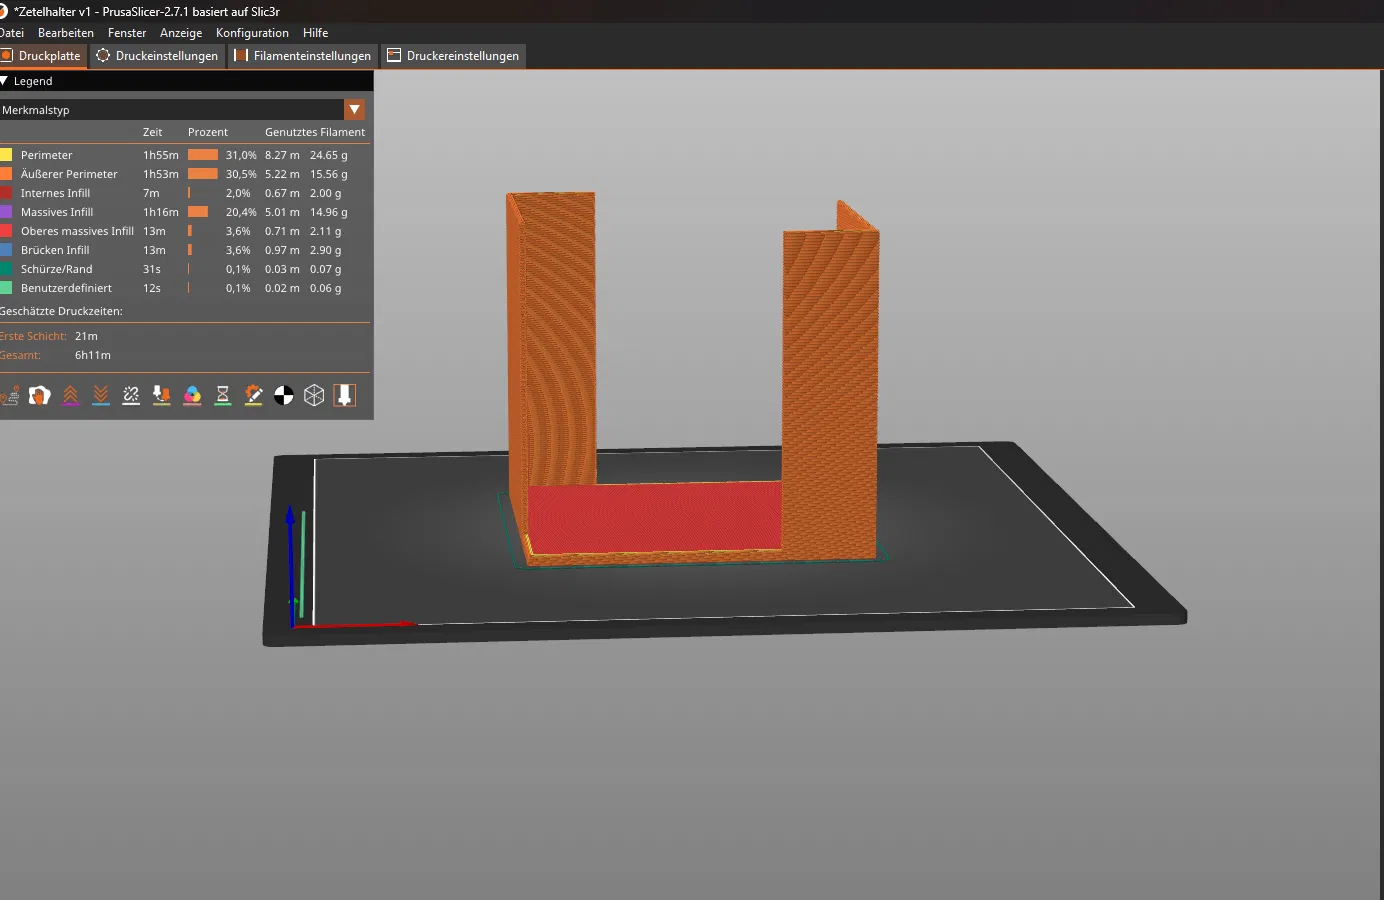Switch to the Druckeinstellungen tab
The image size is (1384, 900).
[x=158, y=56]
